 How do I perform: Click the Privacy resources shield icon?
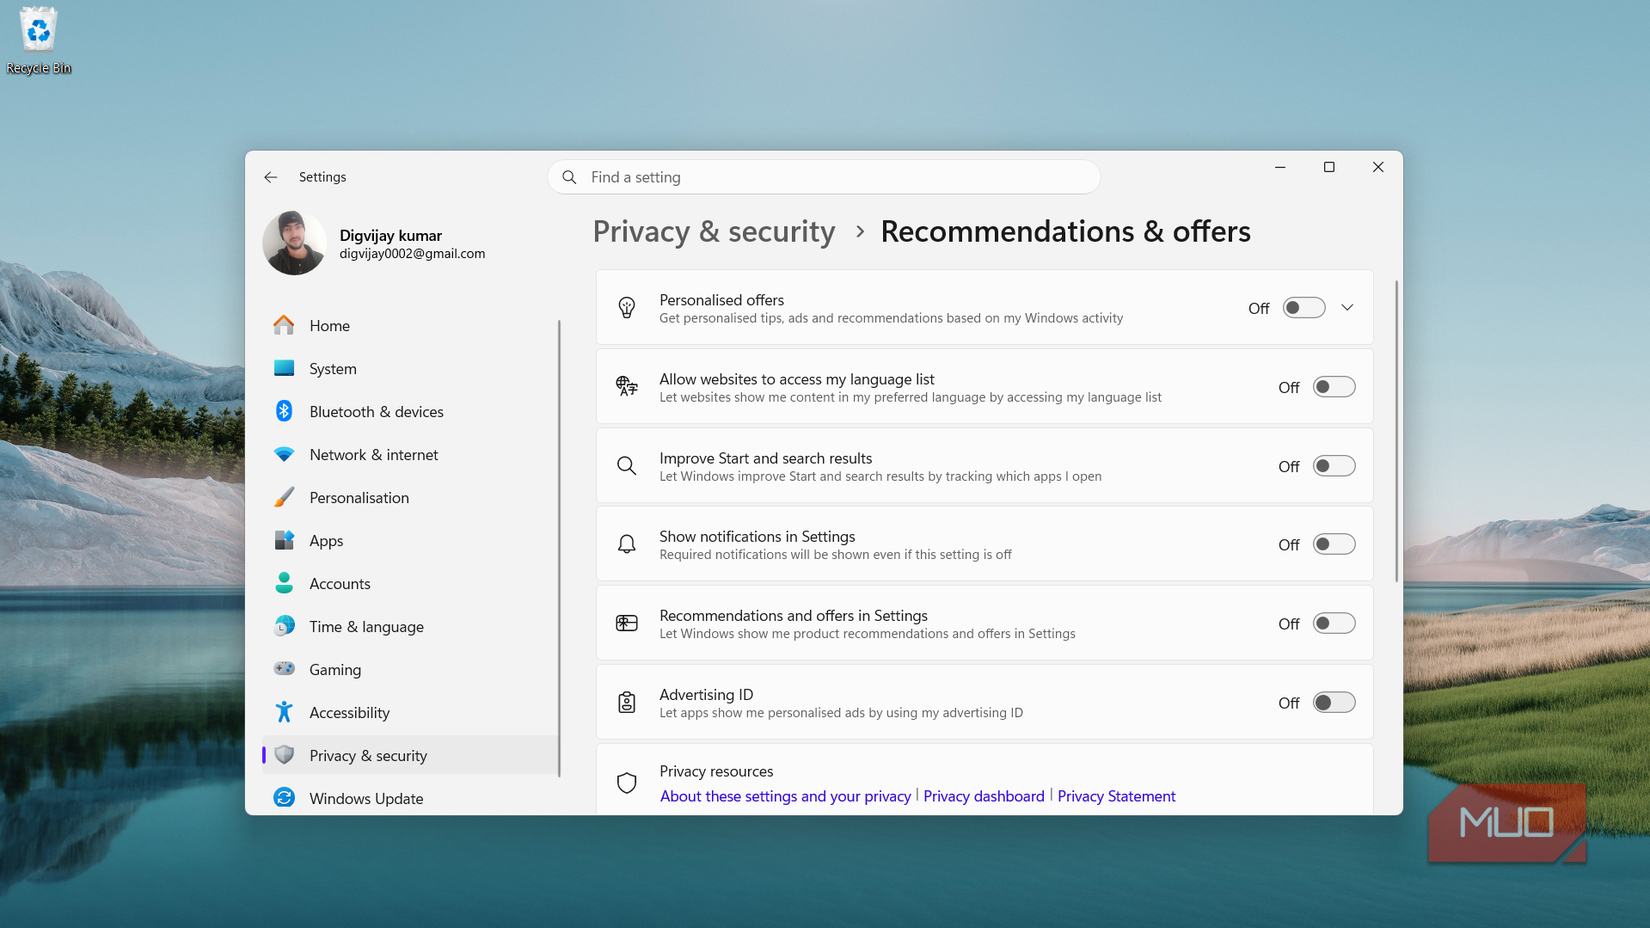(x=627, y=783)
